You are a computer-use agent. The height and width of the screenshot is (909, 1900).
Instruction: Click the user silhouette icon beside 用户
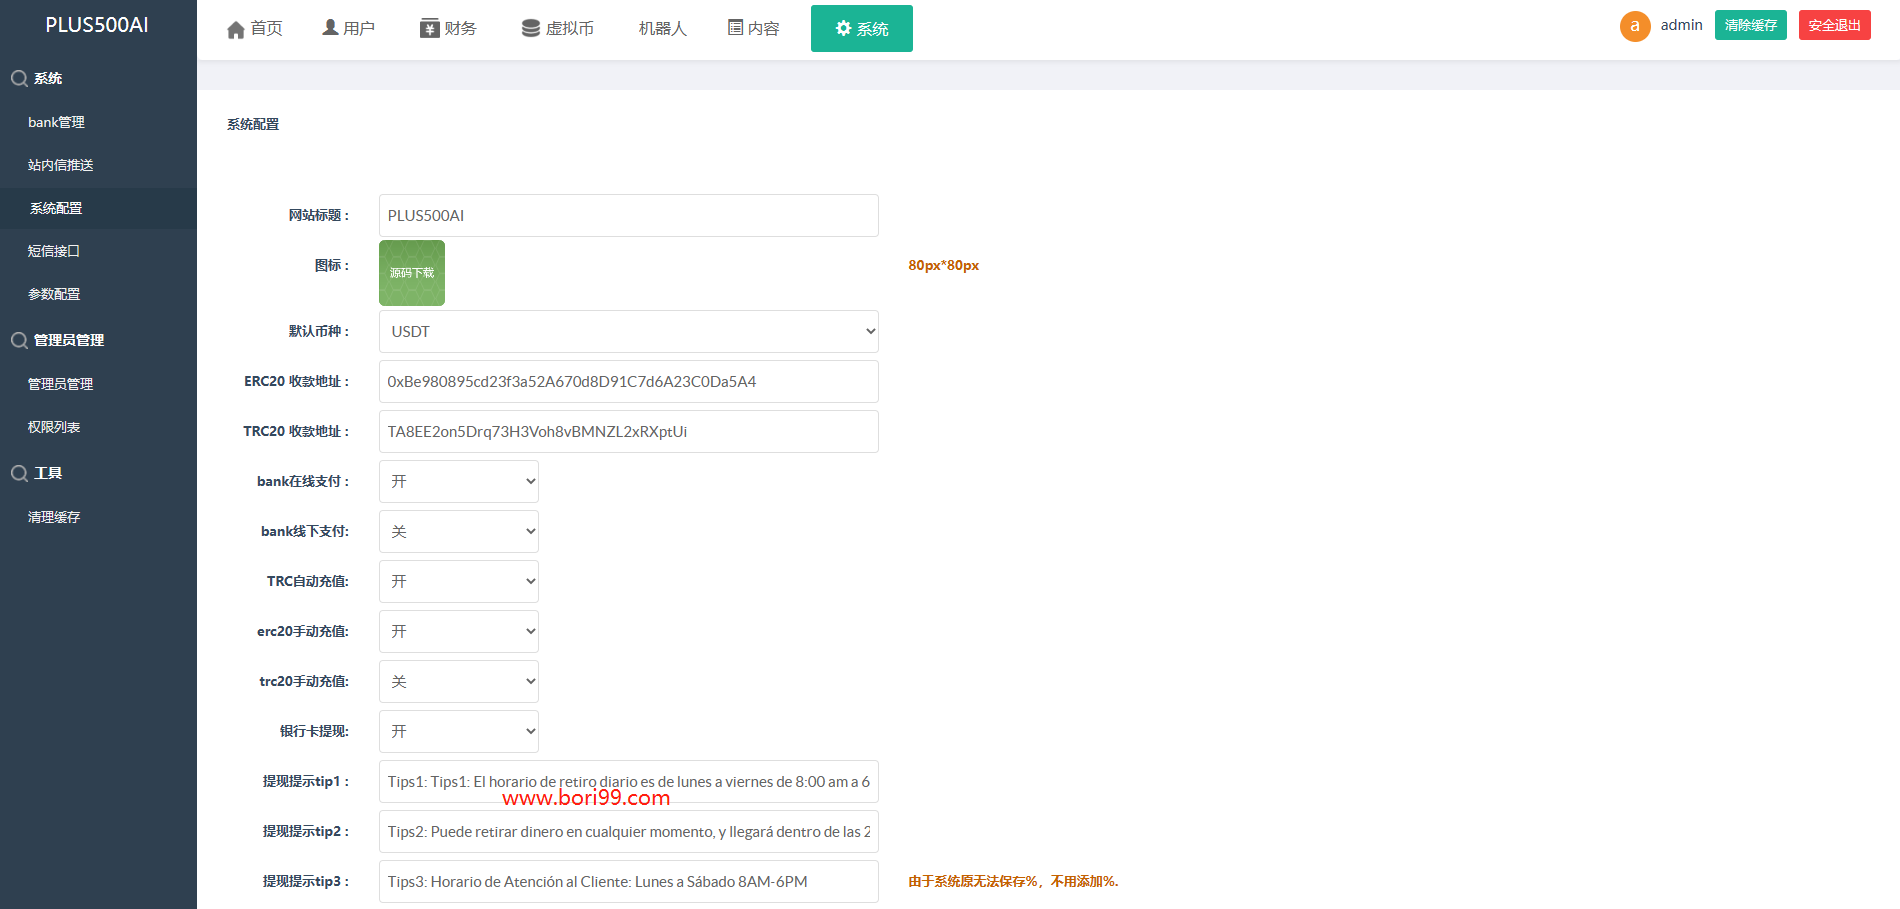tap(330, 28)
